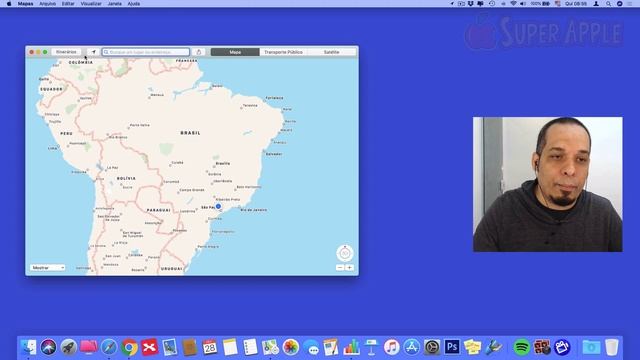This screenshot has width=640, height=360.
Task: Open the Ajuda menu
Action: [134, 4]
